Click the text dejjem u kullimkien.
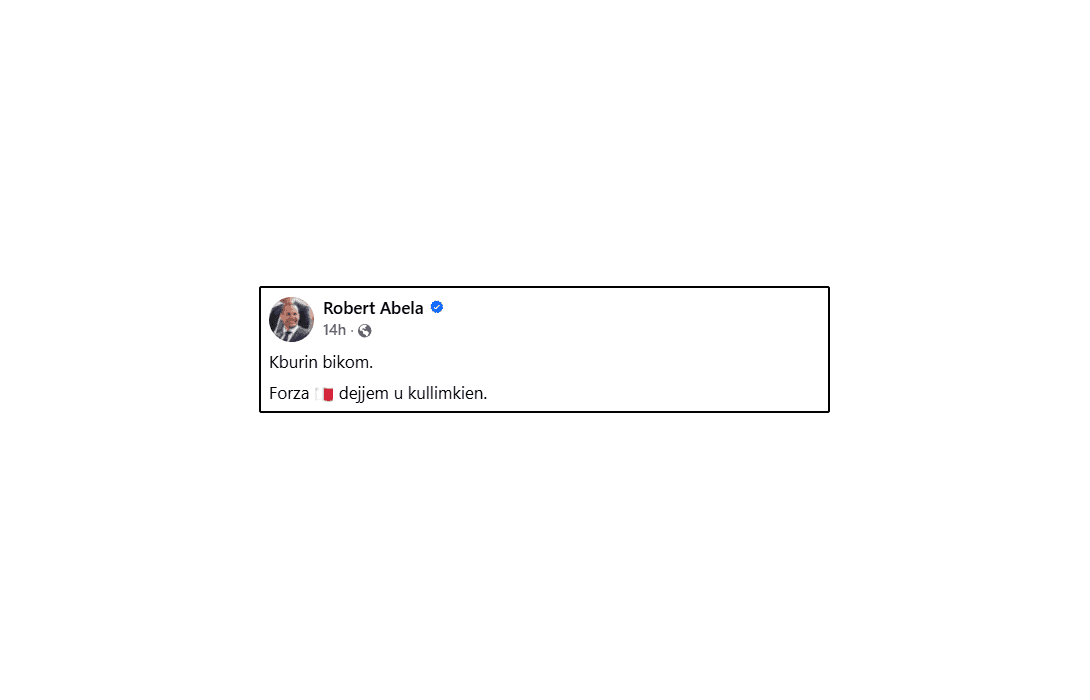 413,393
